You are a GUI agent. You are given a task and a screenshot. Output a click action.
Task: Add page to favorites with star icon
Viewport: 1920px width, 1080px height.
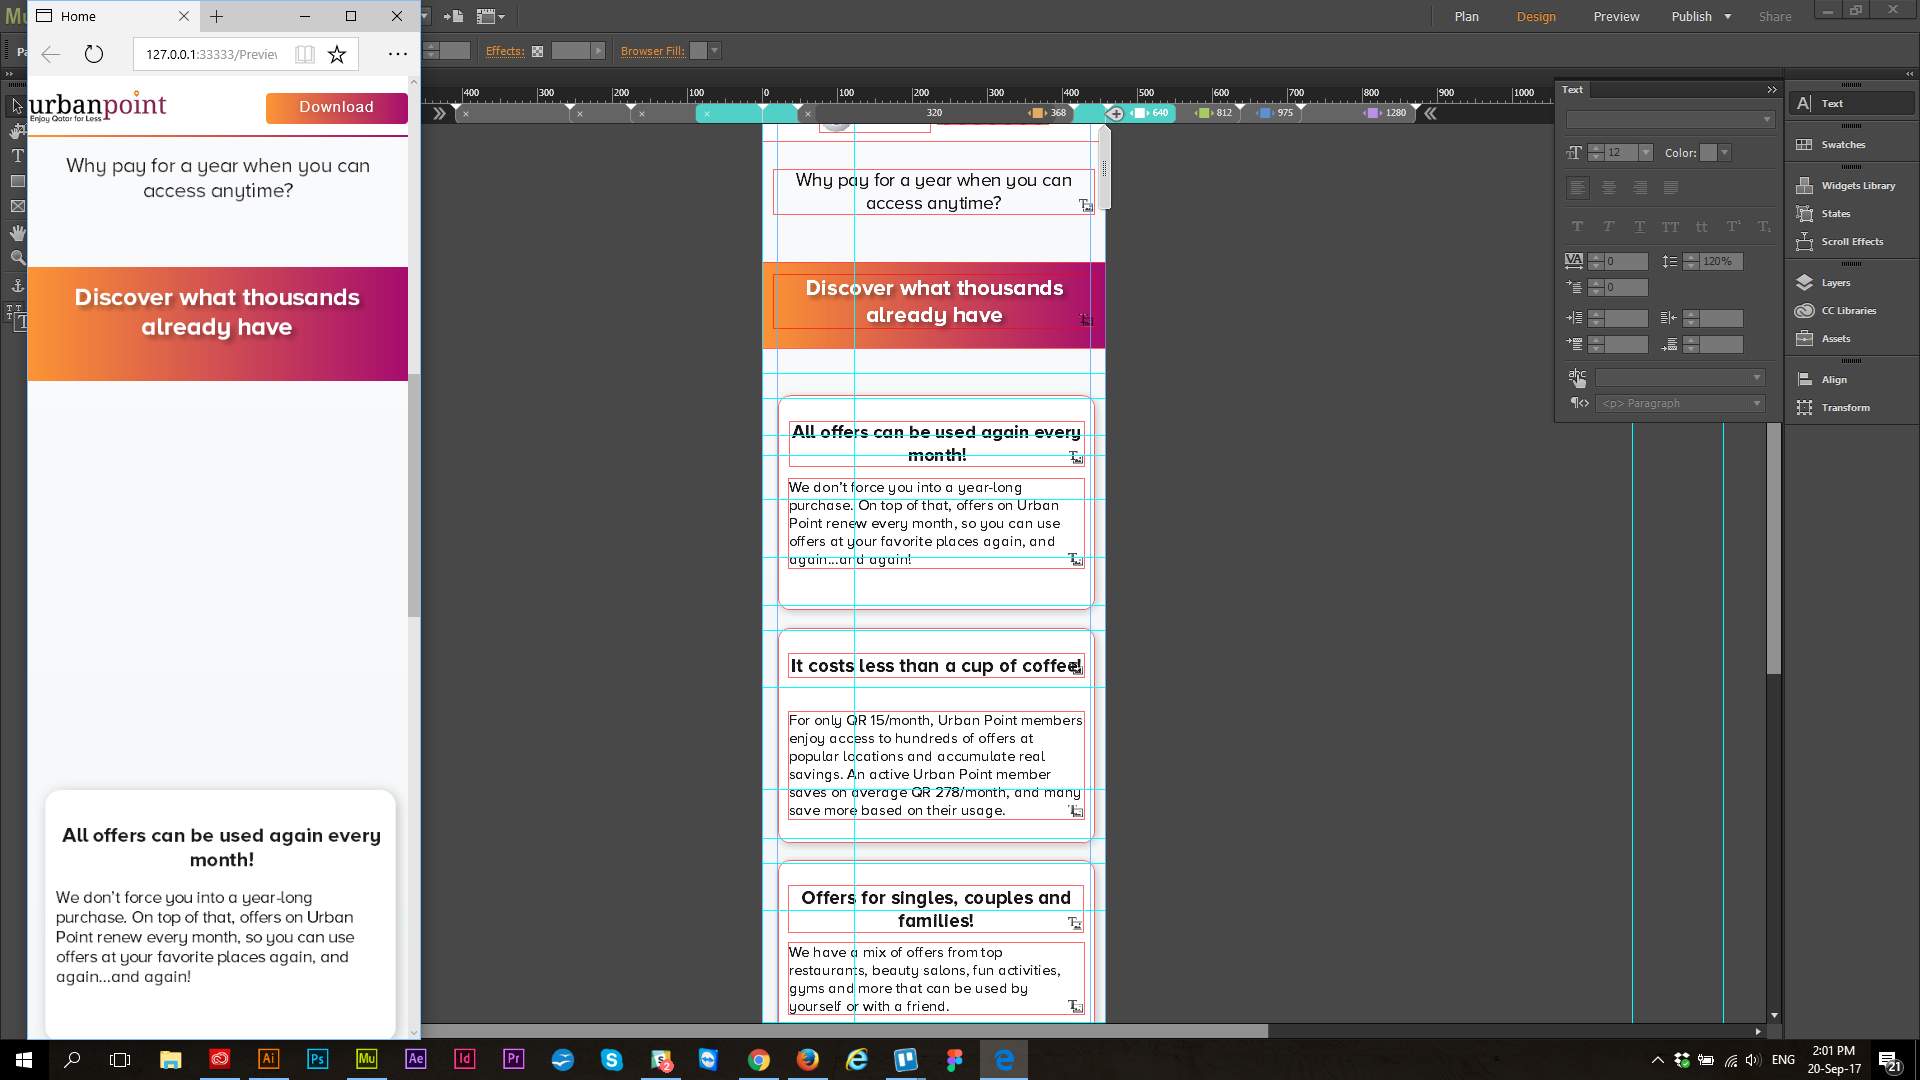coord(337,54)
